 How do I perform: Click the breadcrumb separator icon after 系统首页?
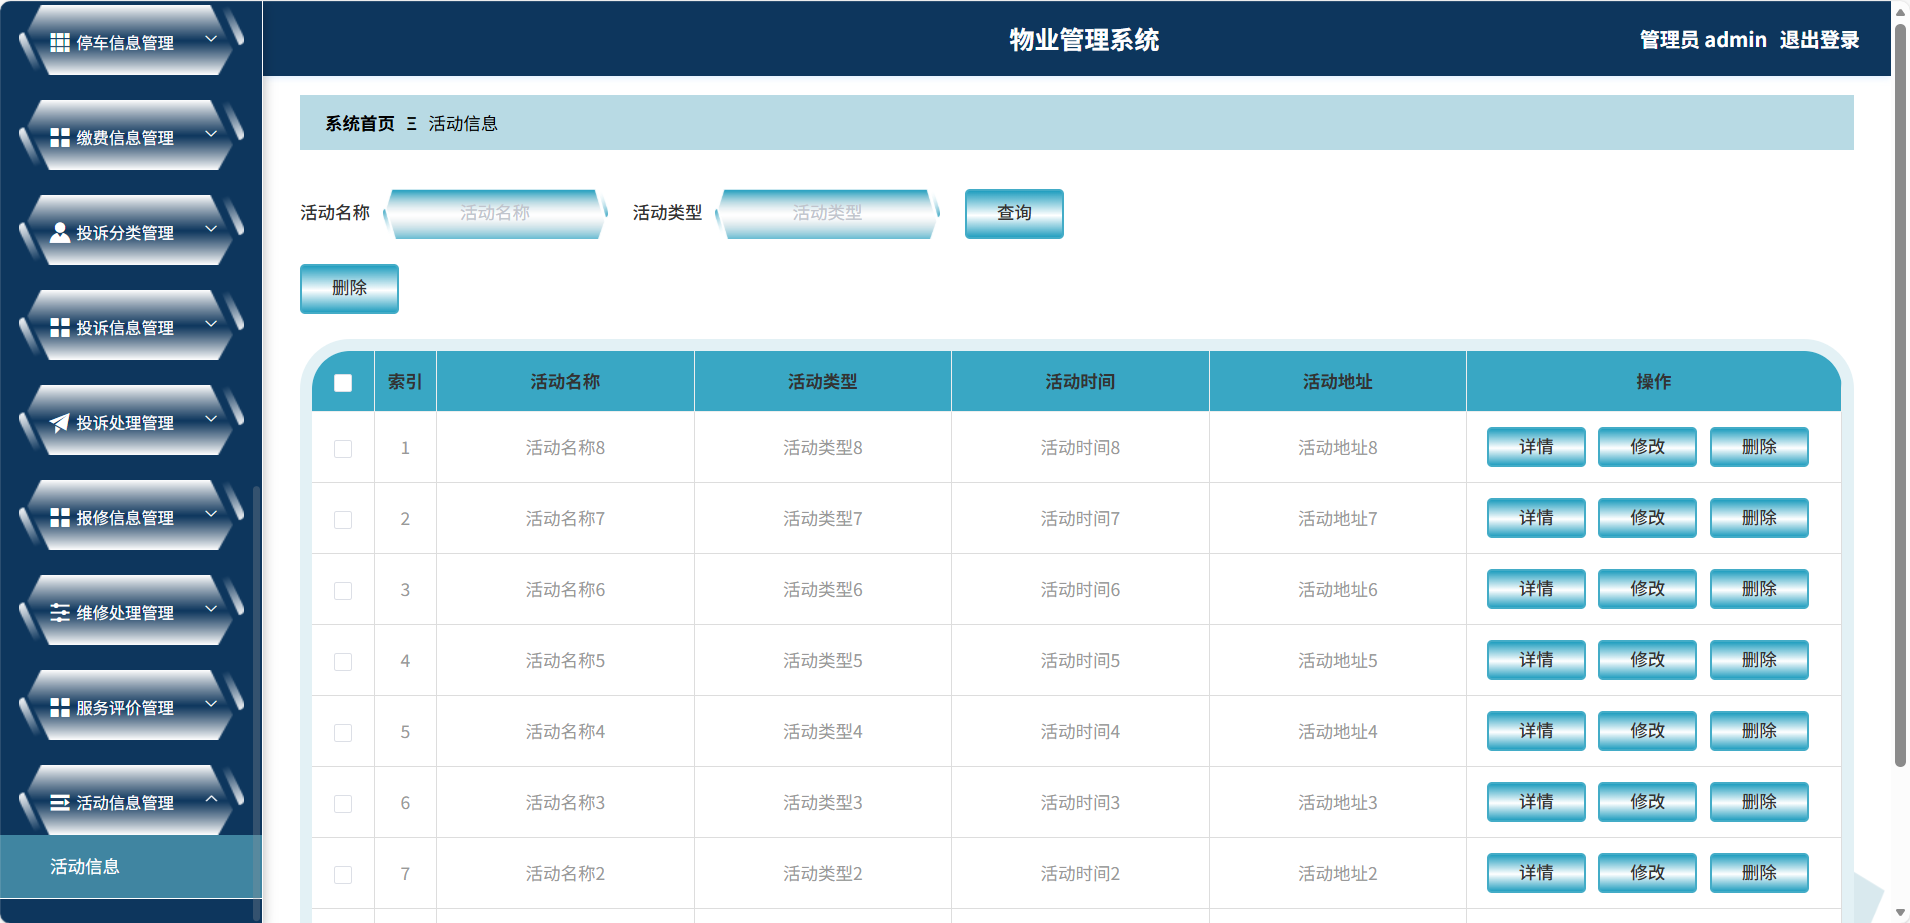pos(411,124)
